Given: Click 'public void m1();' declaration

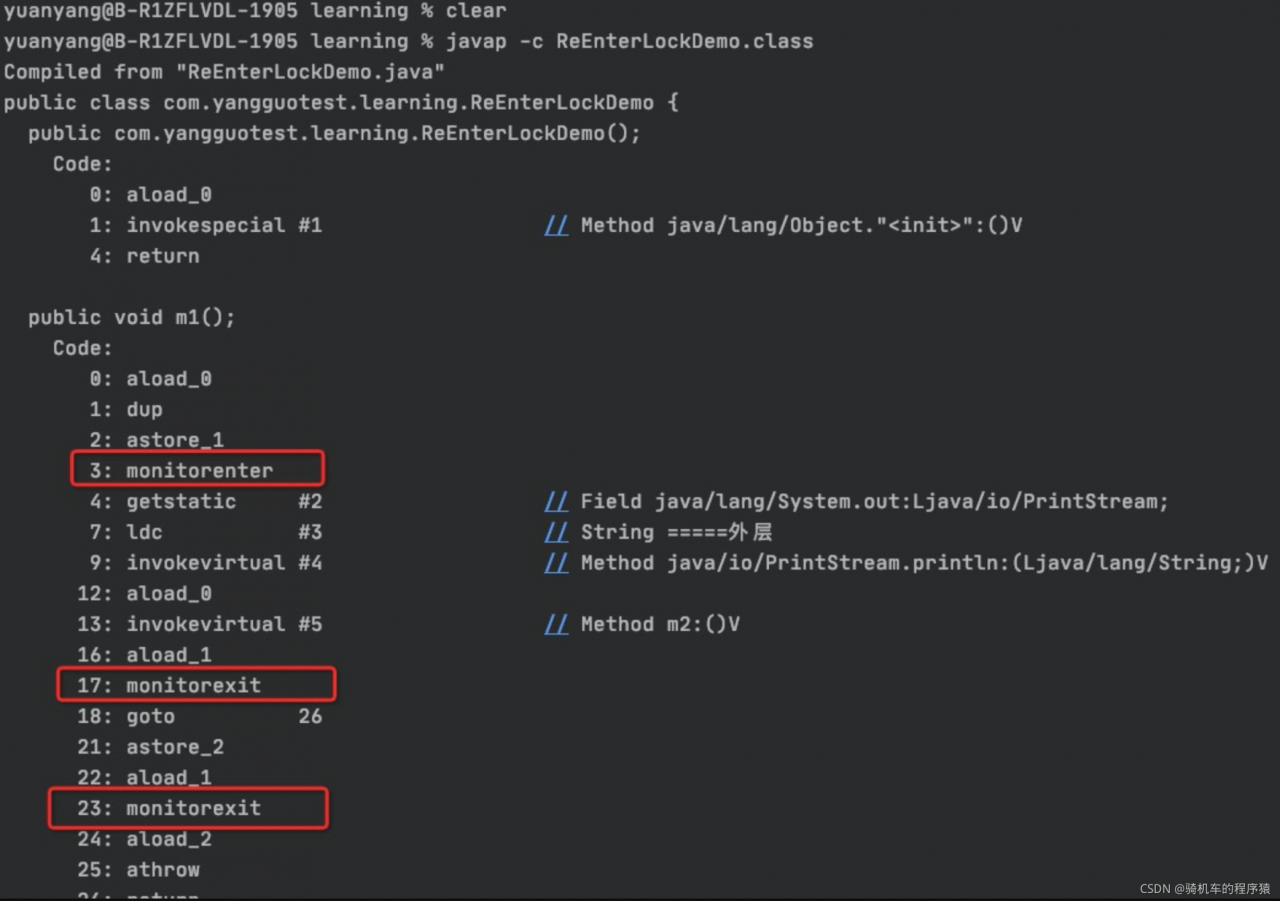Looking at the screenshot, I should (131, 317).
